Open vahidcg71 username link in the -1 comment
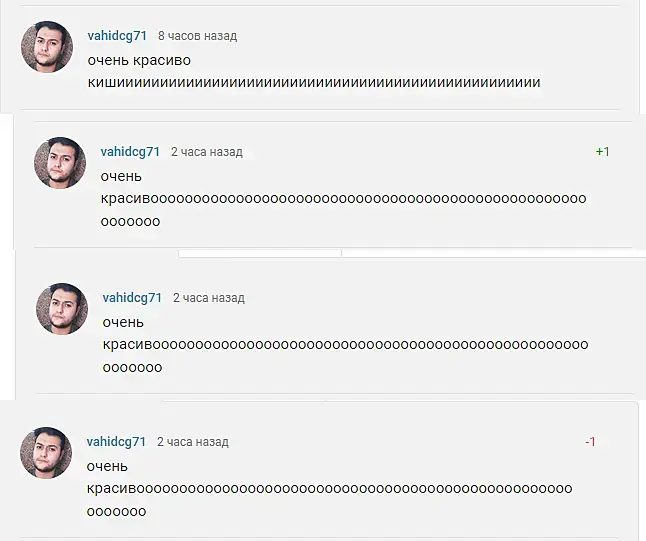Viewport: 646px width, 541px height. [116, 442]
